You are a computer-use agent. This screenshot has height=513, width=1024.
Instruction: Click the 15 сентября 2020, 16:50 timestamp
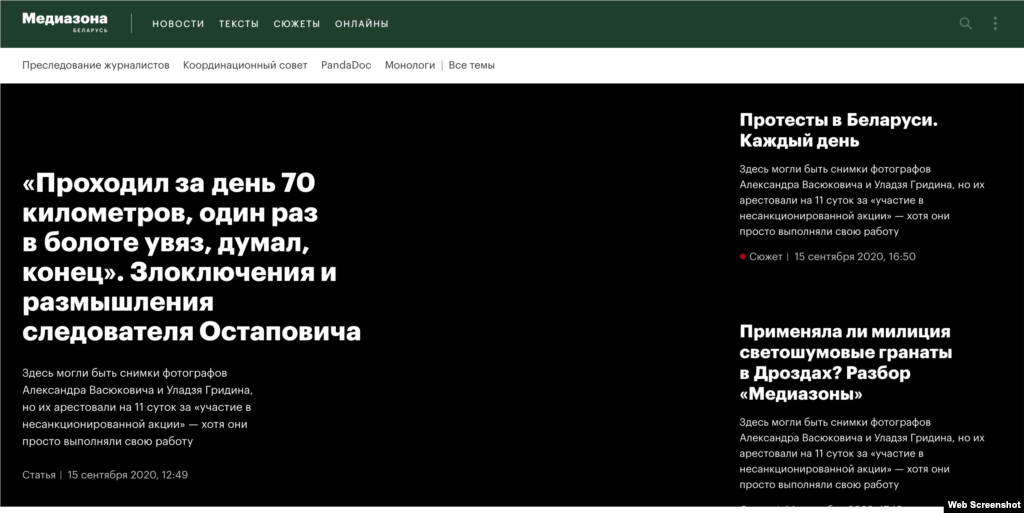[855, 257]
